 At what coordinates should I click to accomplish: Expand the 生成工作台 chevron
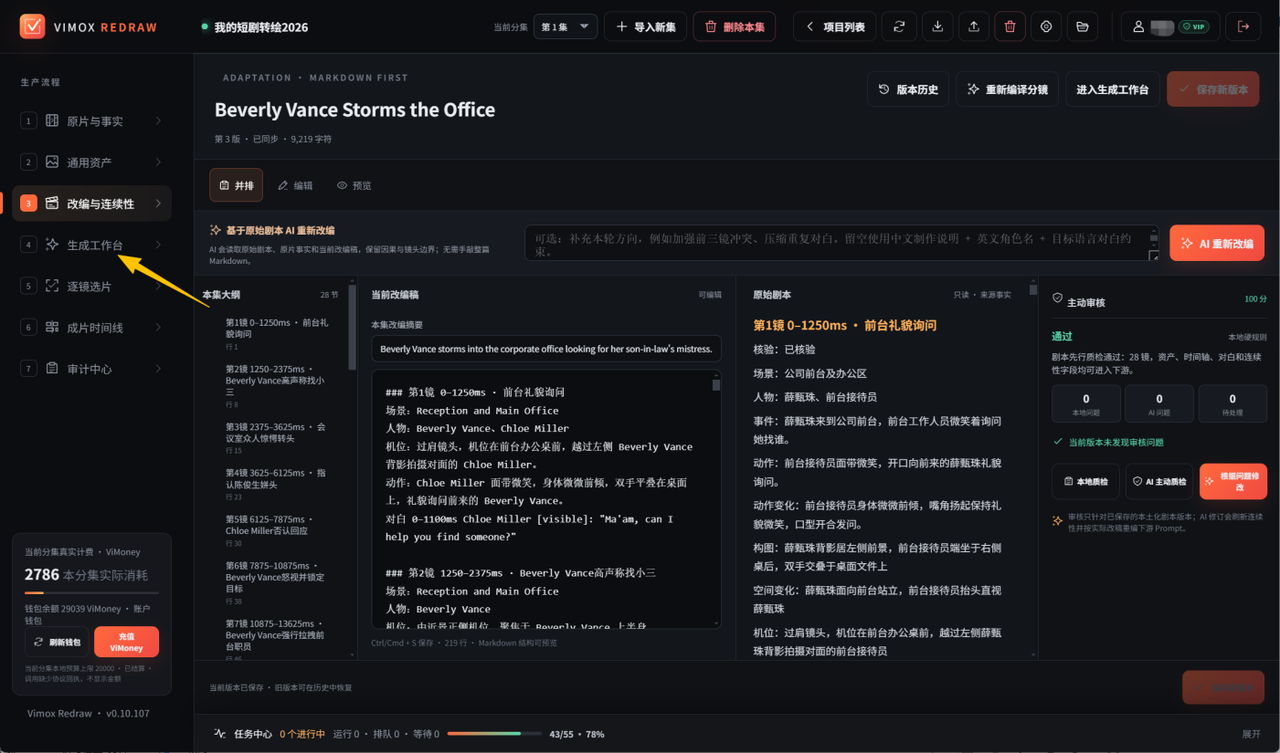[x=158, y=245]
